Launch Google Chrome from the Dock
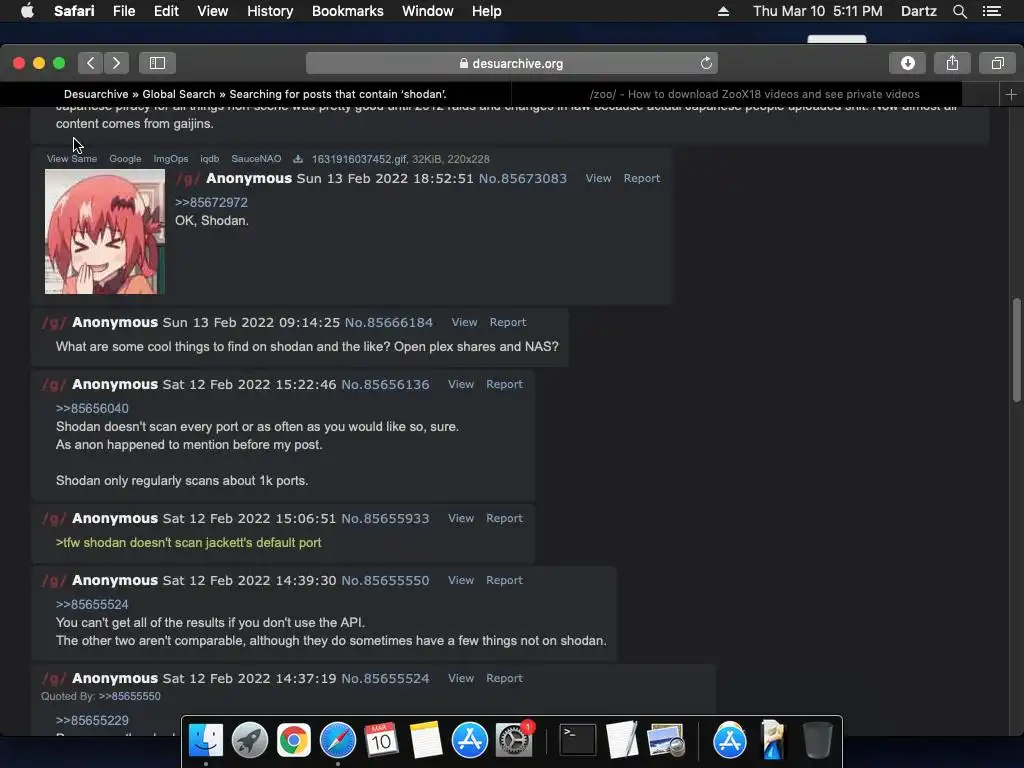The height and width of the screenshot is (768, 1024). 293,740
